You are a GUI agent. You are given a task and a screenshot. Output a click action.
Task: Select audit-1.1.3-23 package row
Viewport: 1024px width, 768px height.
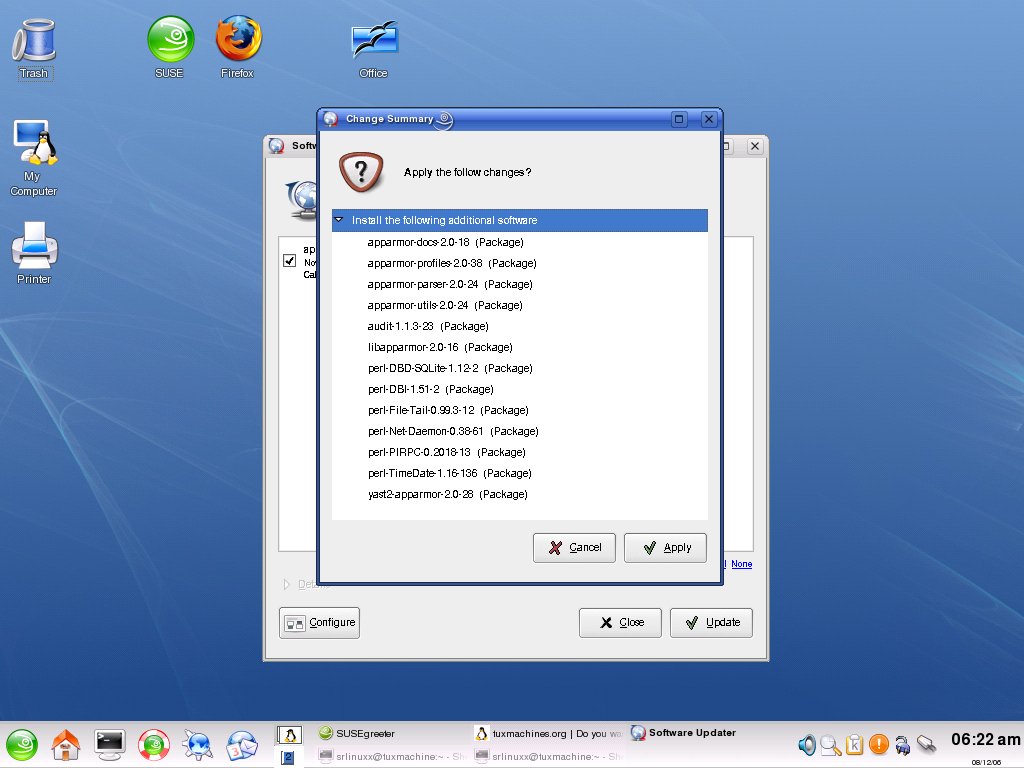pyautogui.click(x=519, y=326)
